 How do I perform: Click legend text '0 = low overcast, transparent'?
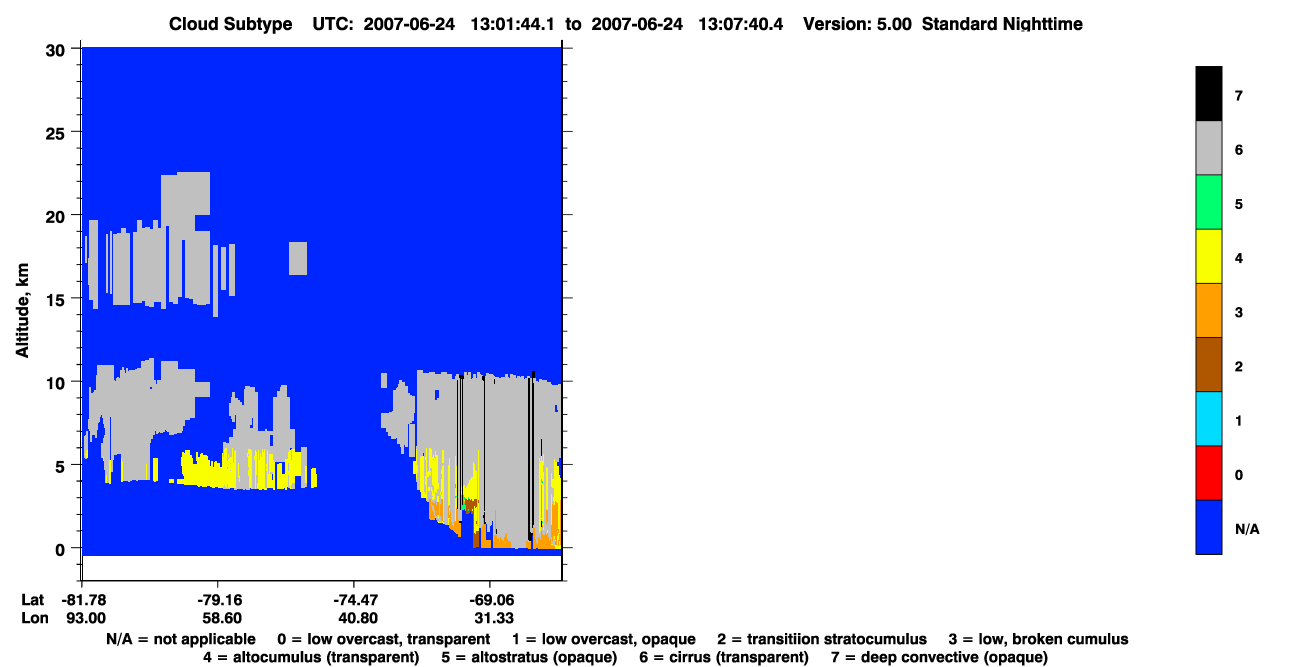coord(383,639)
